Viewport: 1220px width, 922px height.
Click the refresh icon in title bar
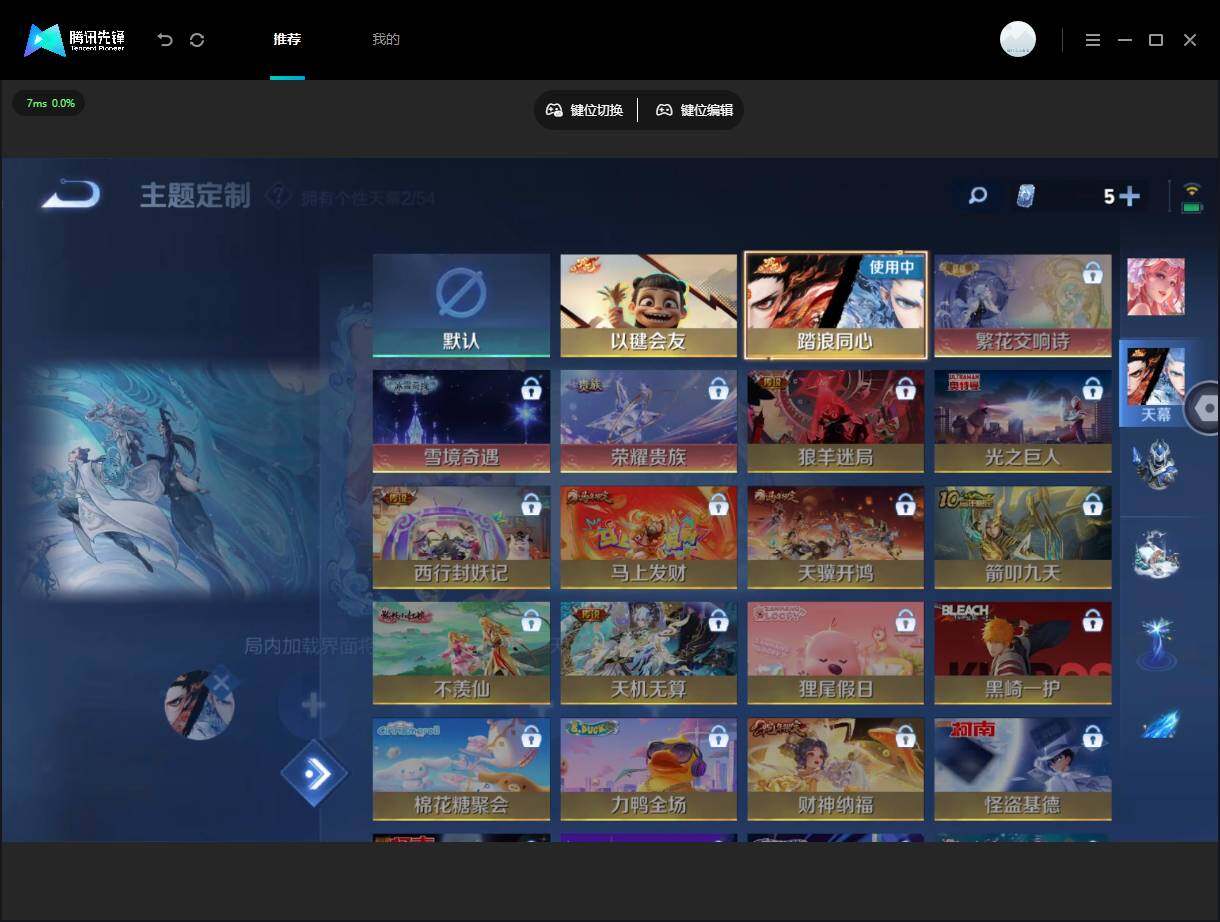[197, 40]
